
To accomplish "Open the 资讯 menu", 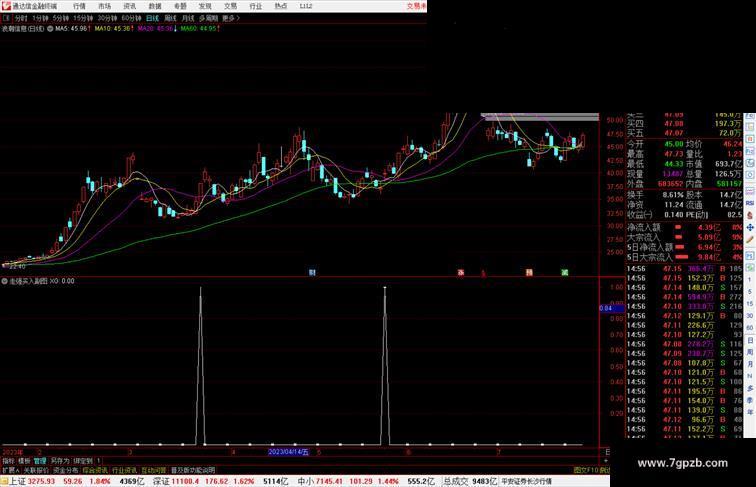I will [129, 6].
